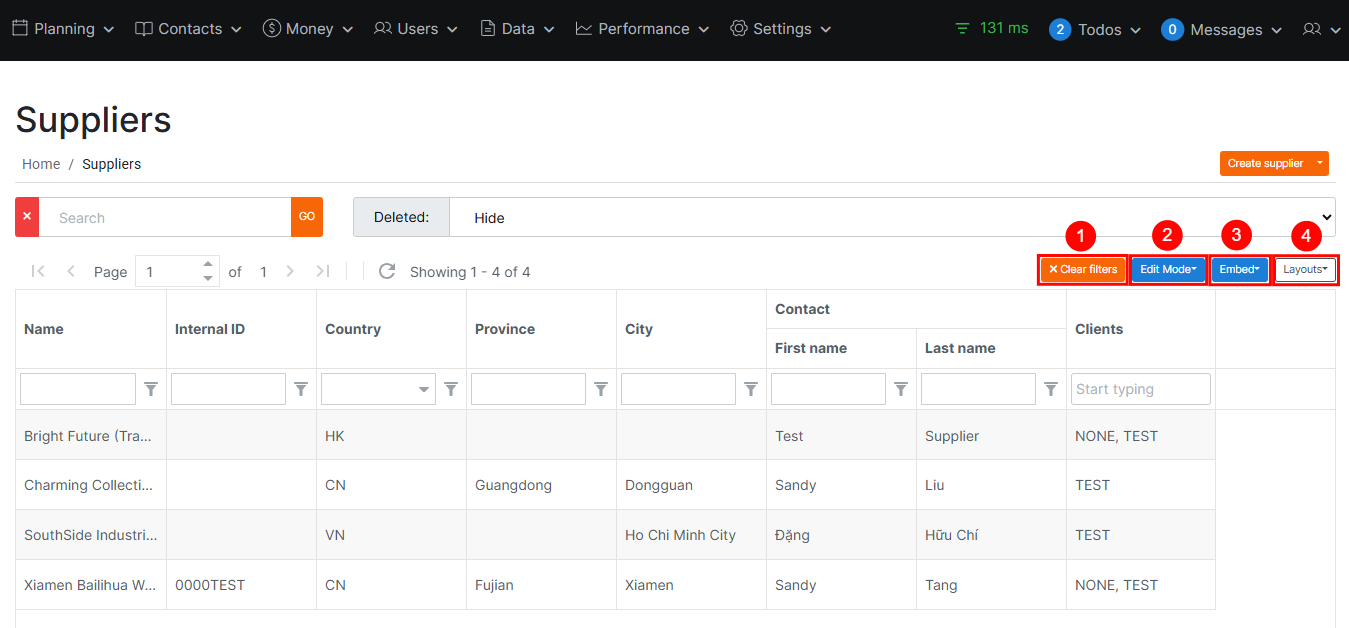Open the Contacts menu
Image resolution: width=1349 pixels, height=628 pixels.
188,29
